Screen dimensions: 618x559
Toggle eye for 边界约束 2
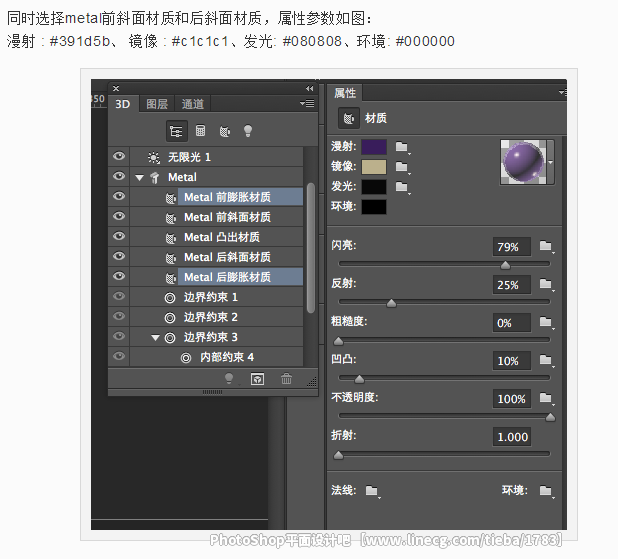(x=119, y=316)
